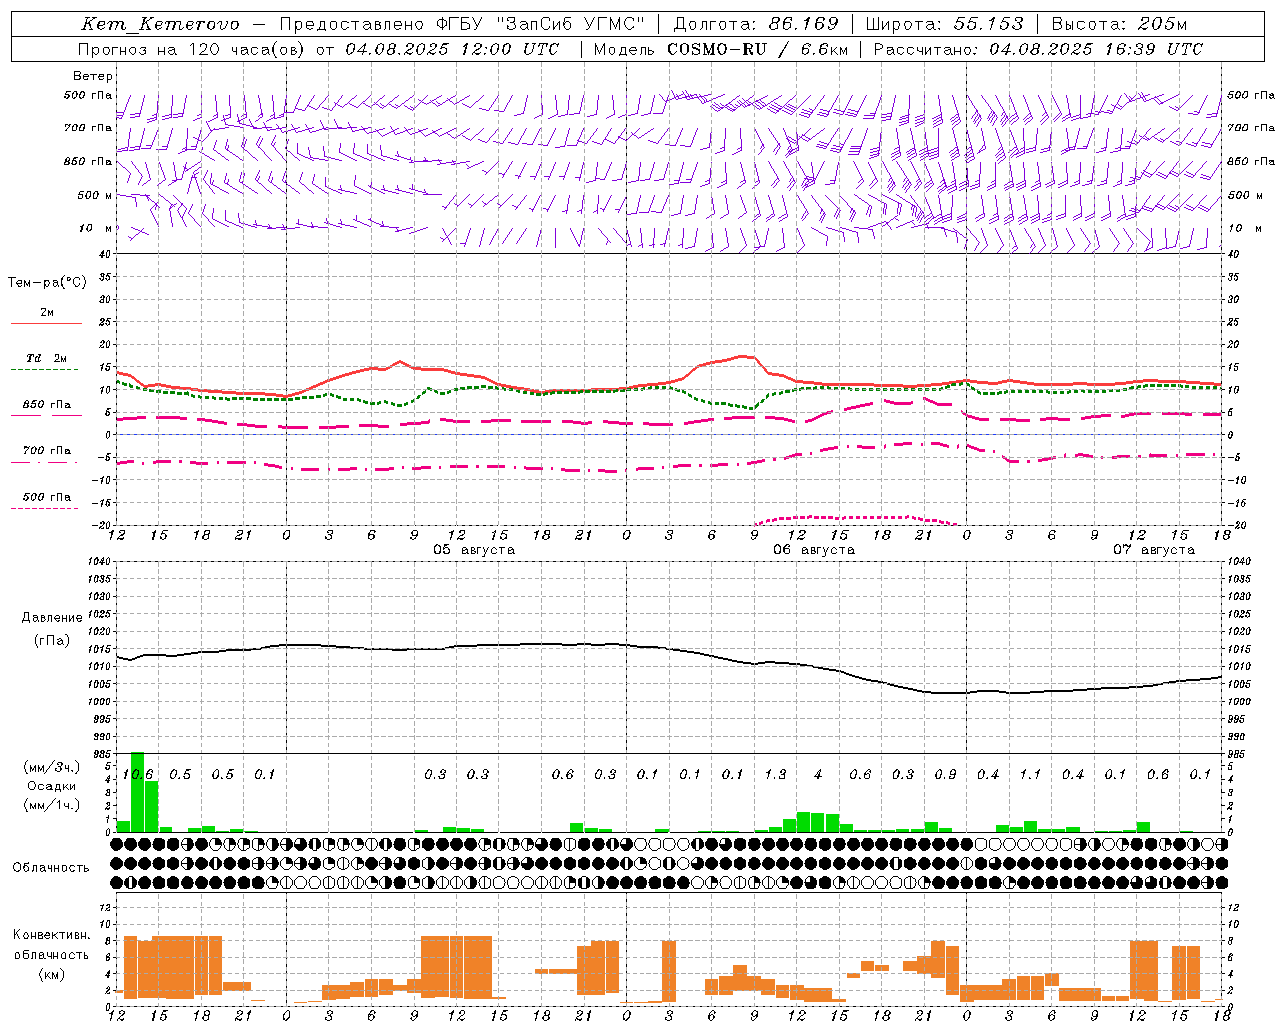Click the tallest green precipitation bar
Screen dimensions: 1280x1024
tap(138, 792)
